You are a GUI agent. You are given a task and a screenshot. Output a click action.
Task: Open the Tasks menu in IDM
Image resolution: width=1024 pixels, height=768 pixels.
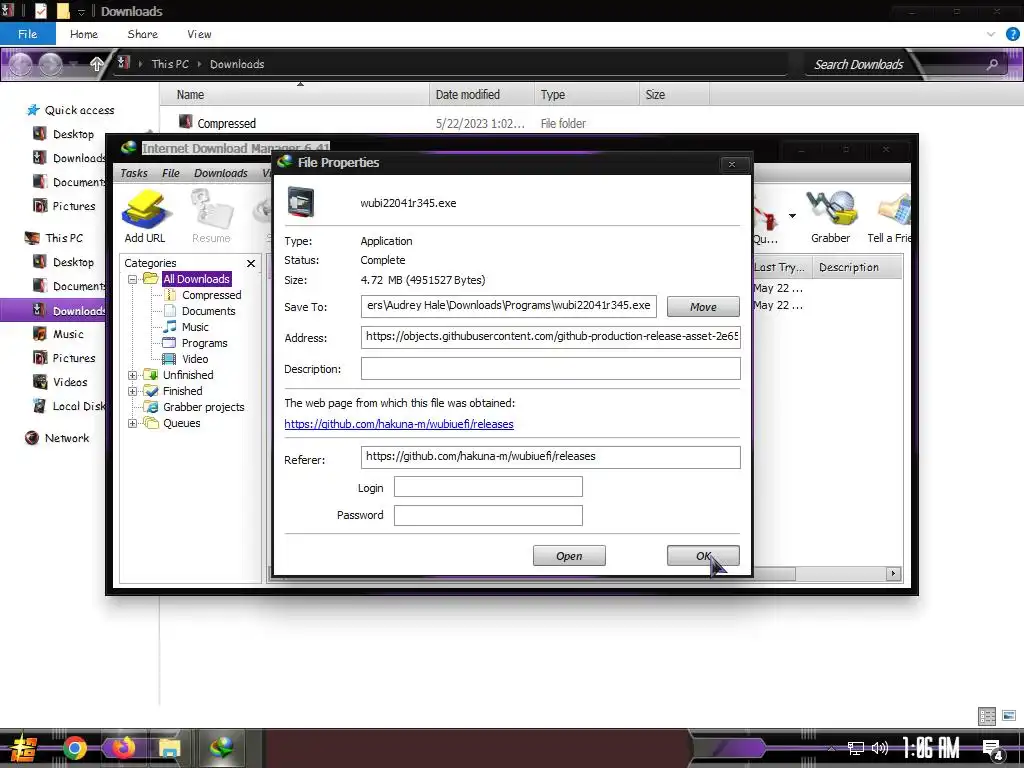click(x=134, y=173)
